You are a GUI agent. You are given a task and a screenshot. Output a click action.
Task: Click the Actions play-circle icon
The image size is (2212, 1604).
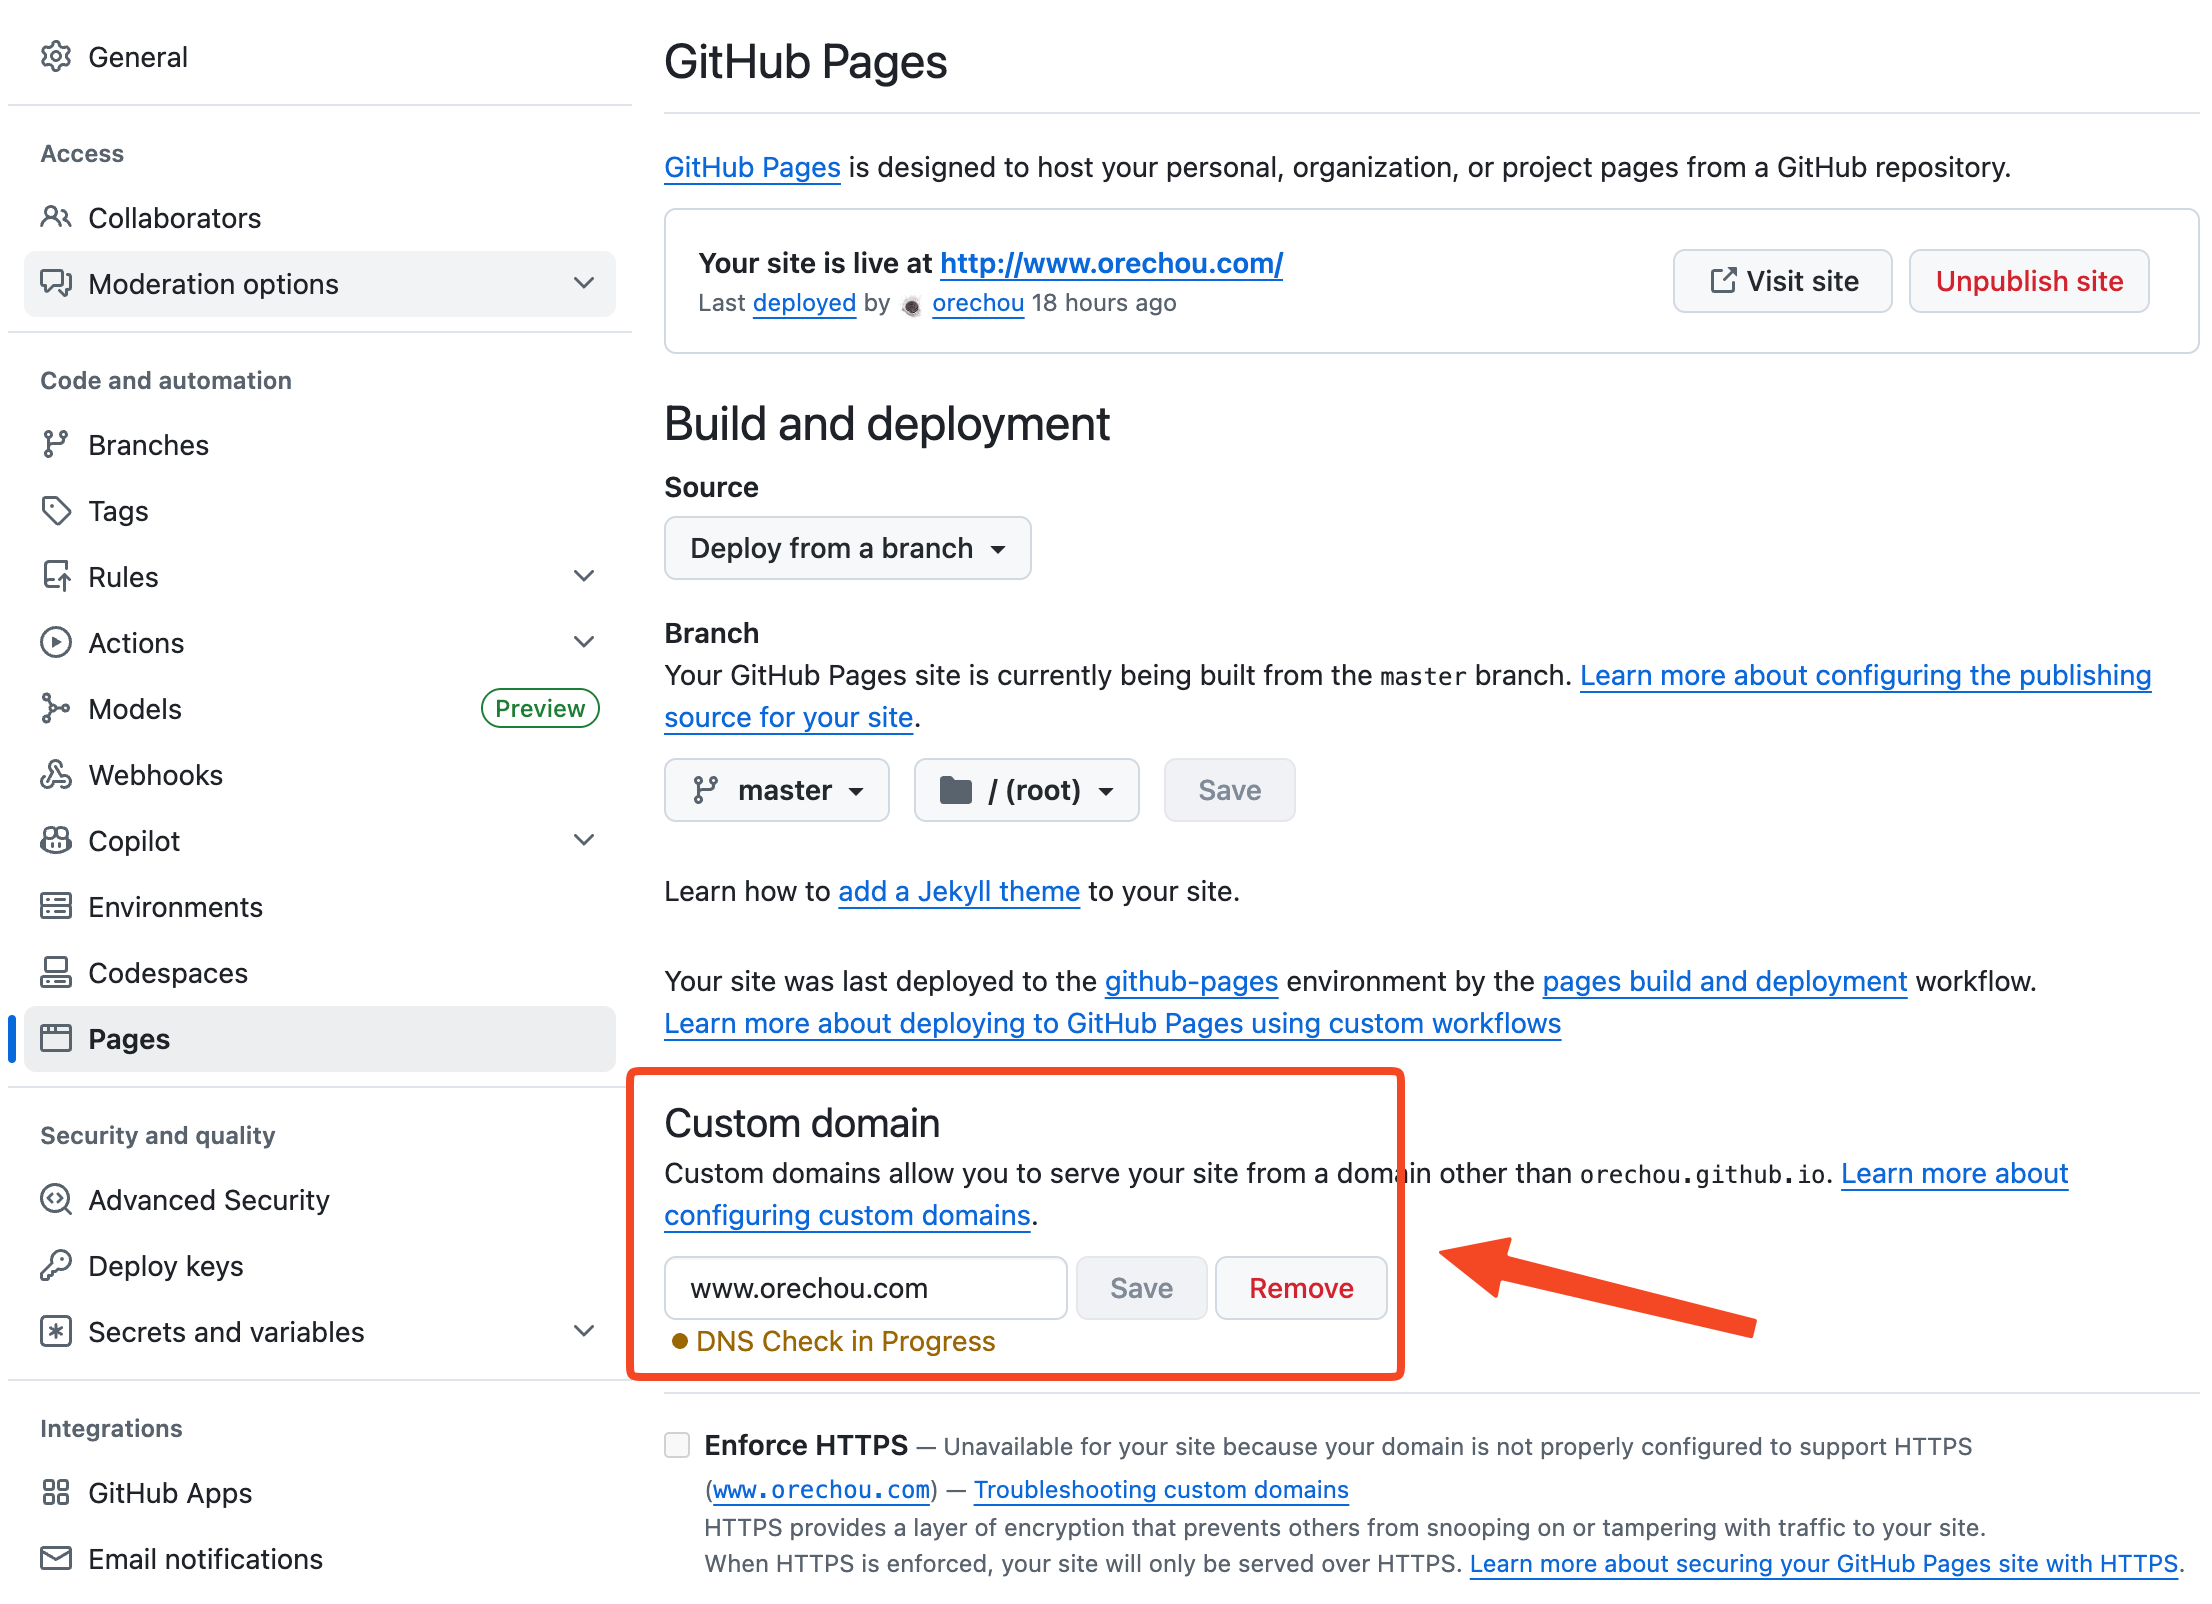pos(56,642)
